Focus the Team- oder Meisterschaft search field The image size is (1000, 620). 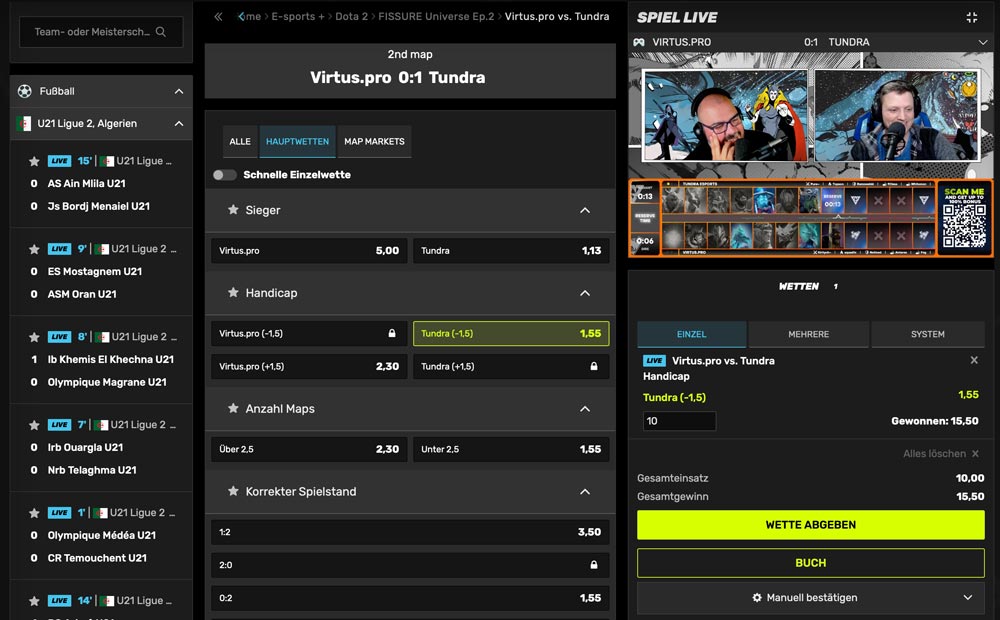tap(101, 32)
